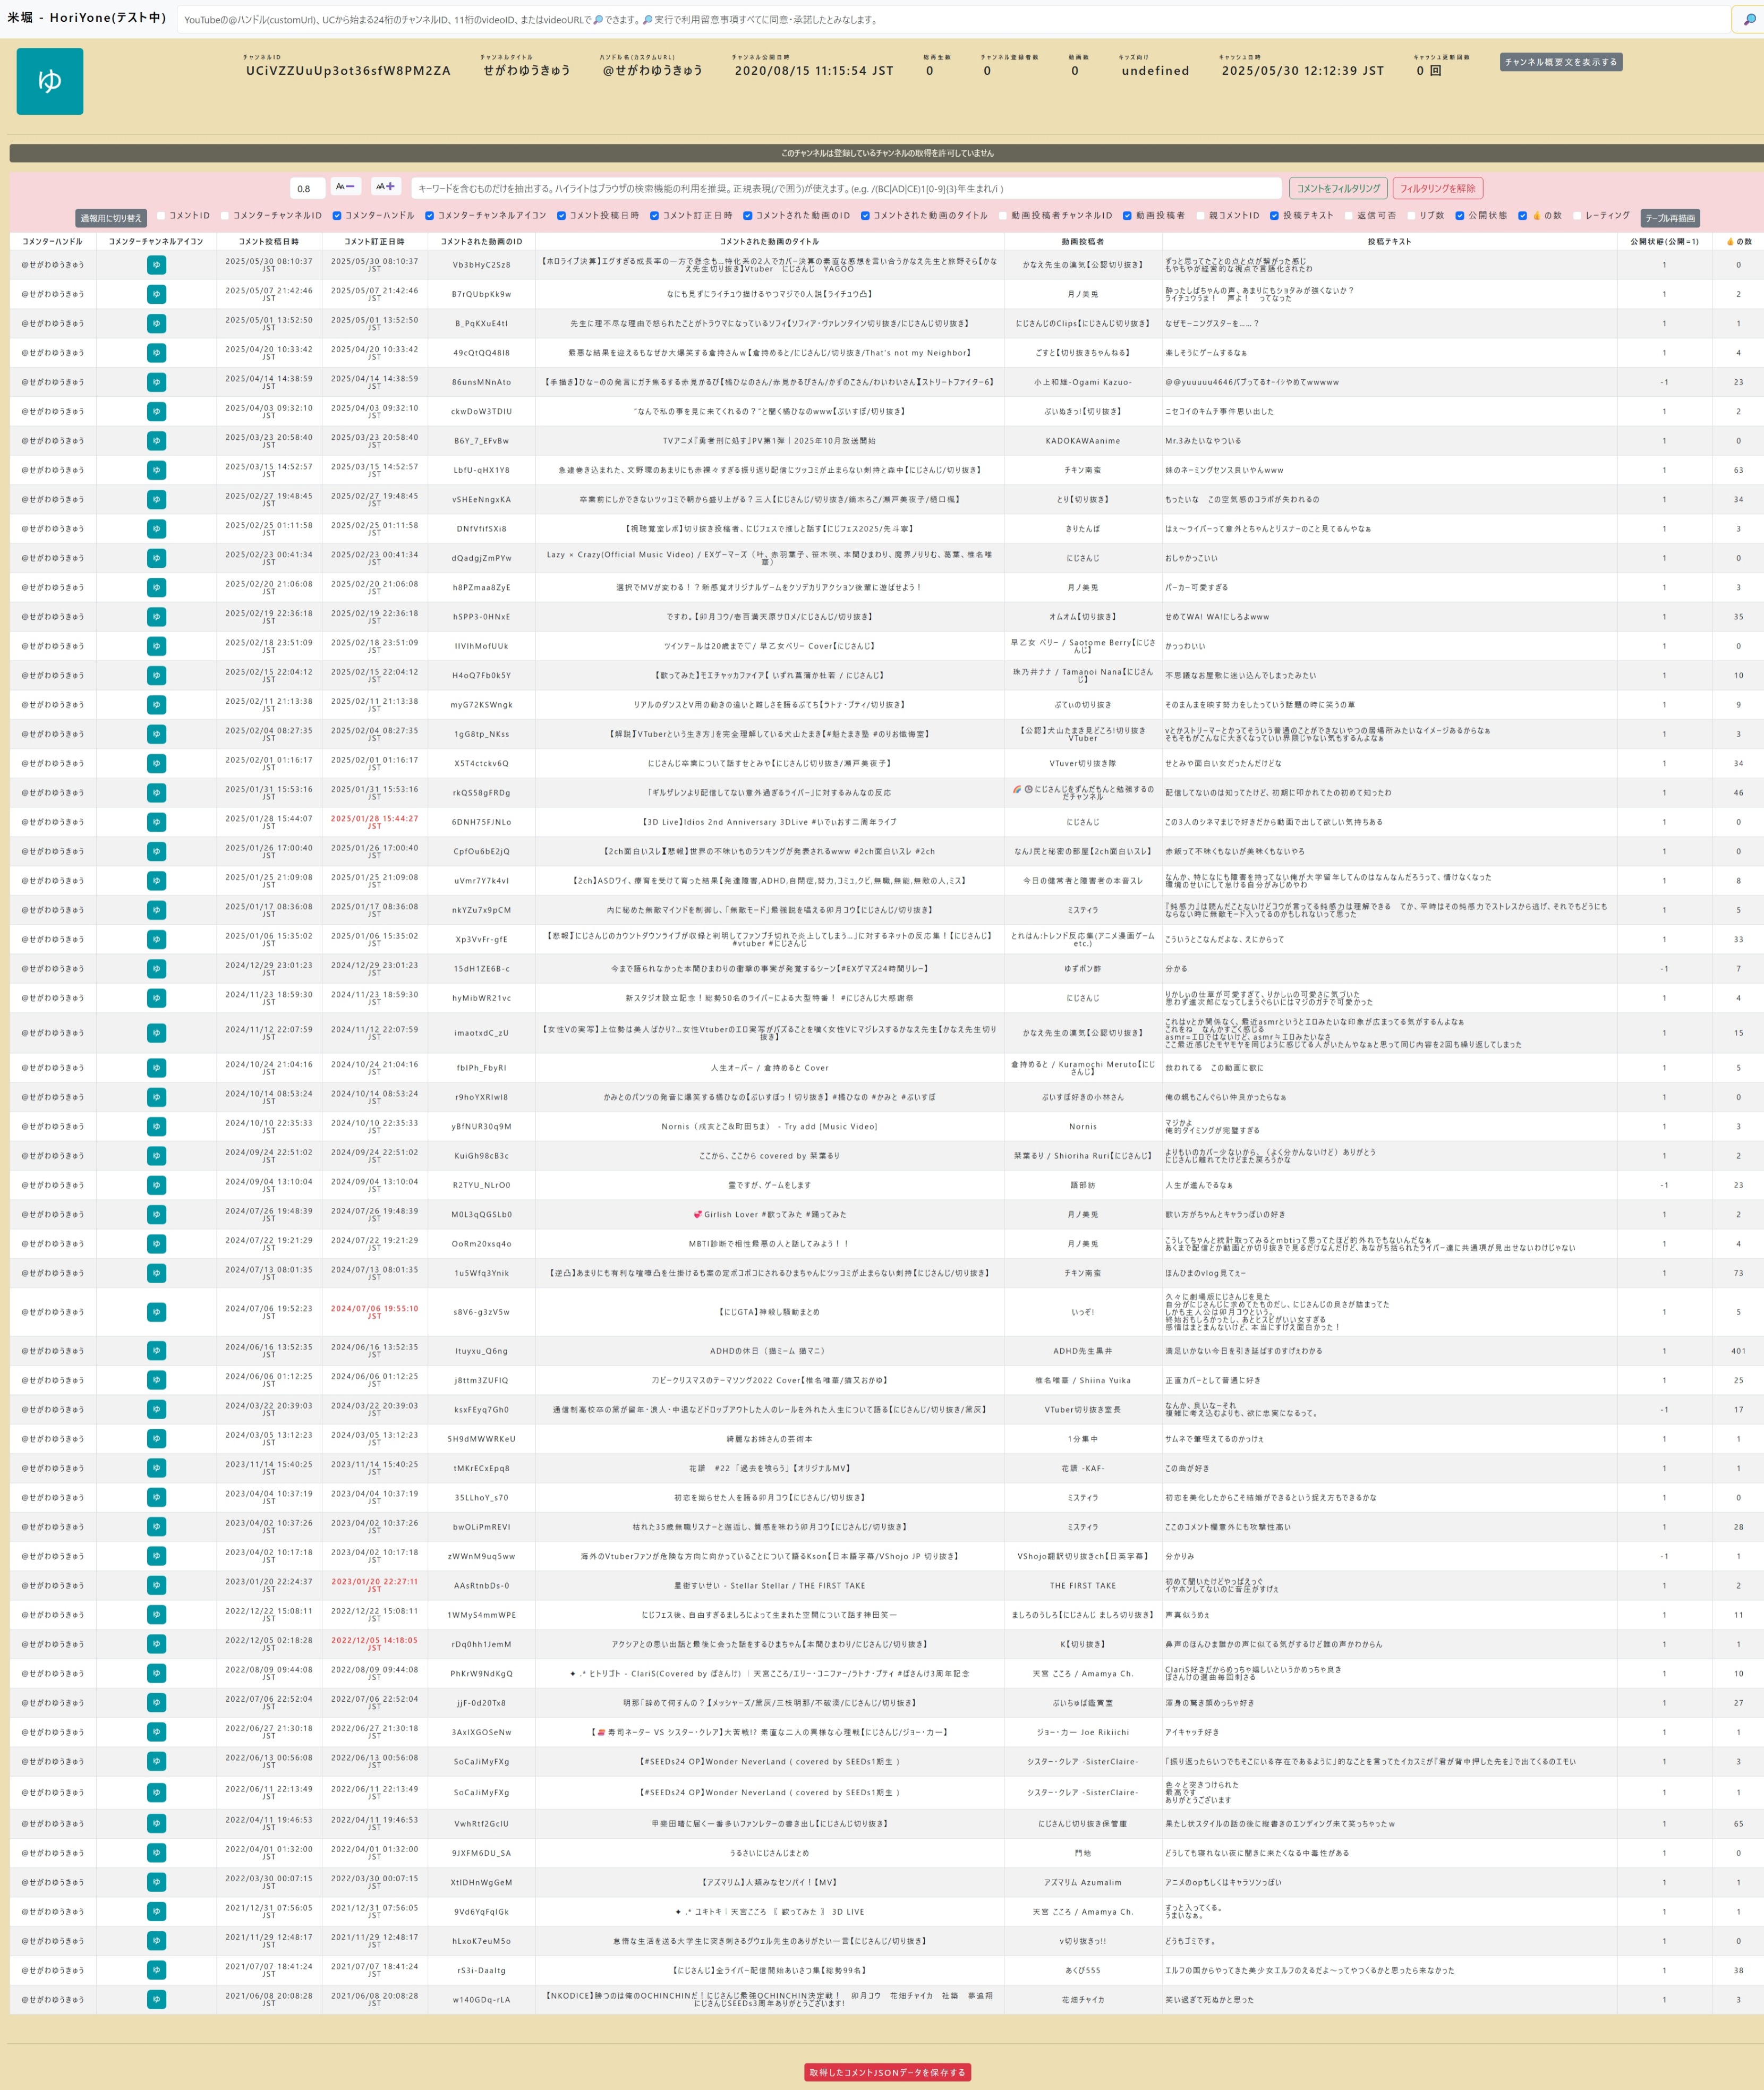1764x2090 pixels.
Task: Click red edited date 2025/01/28 15:44:27
Action: tap(374, 821)
